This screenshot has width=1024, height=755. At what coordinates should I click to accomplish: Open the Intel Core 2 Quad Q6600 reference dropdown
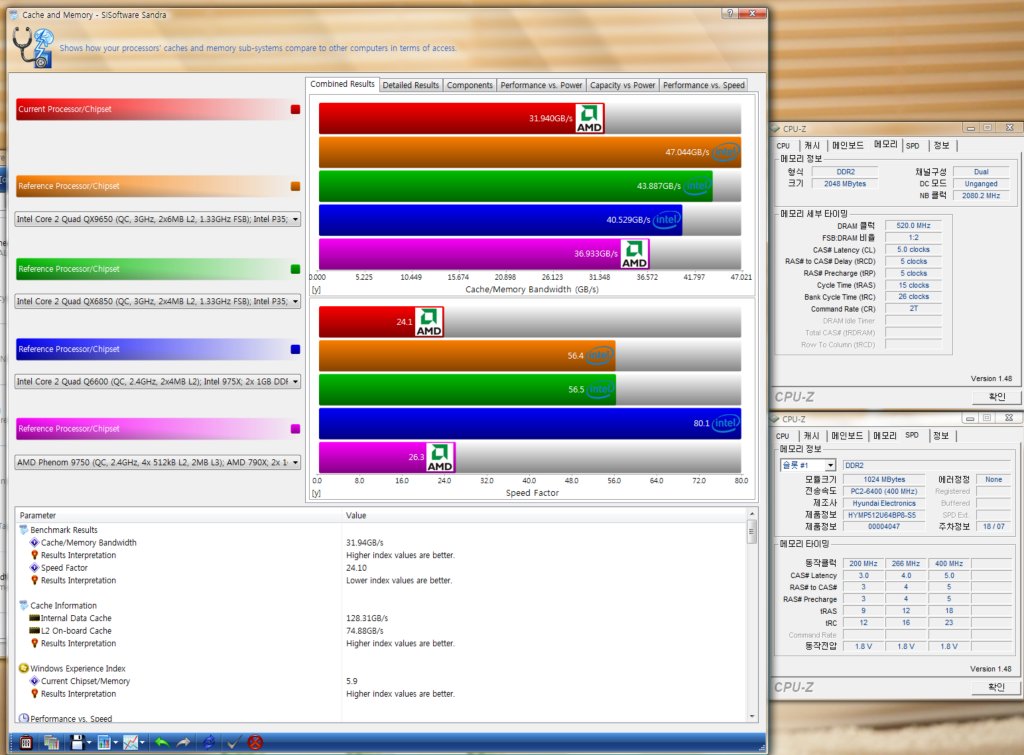[x=157, y=381]
